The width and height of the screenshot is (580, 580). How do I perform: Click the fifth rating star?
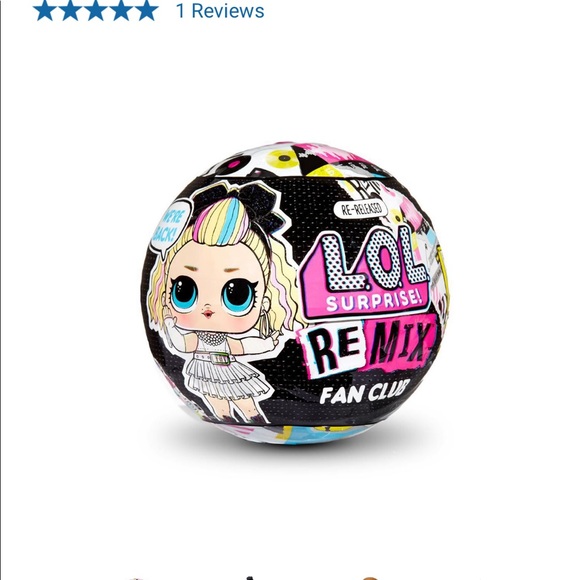147,10
